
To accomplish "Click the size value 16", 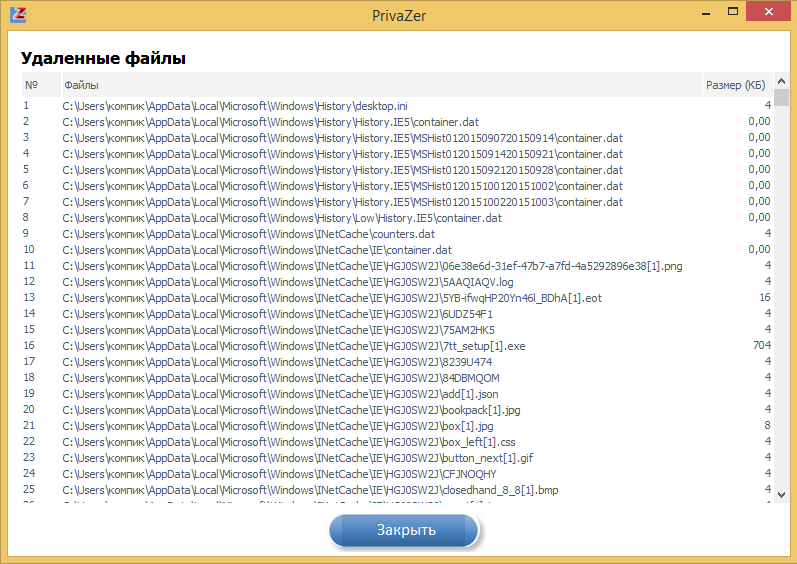I will point(765,297).
